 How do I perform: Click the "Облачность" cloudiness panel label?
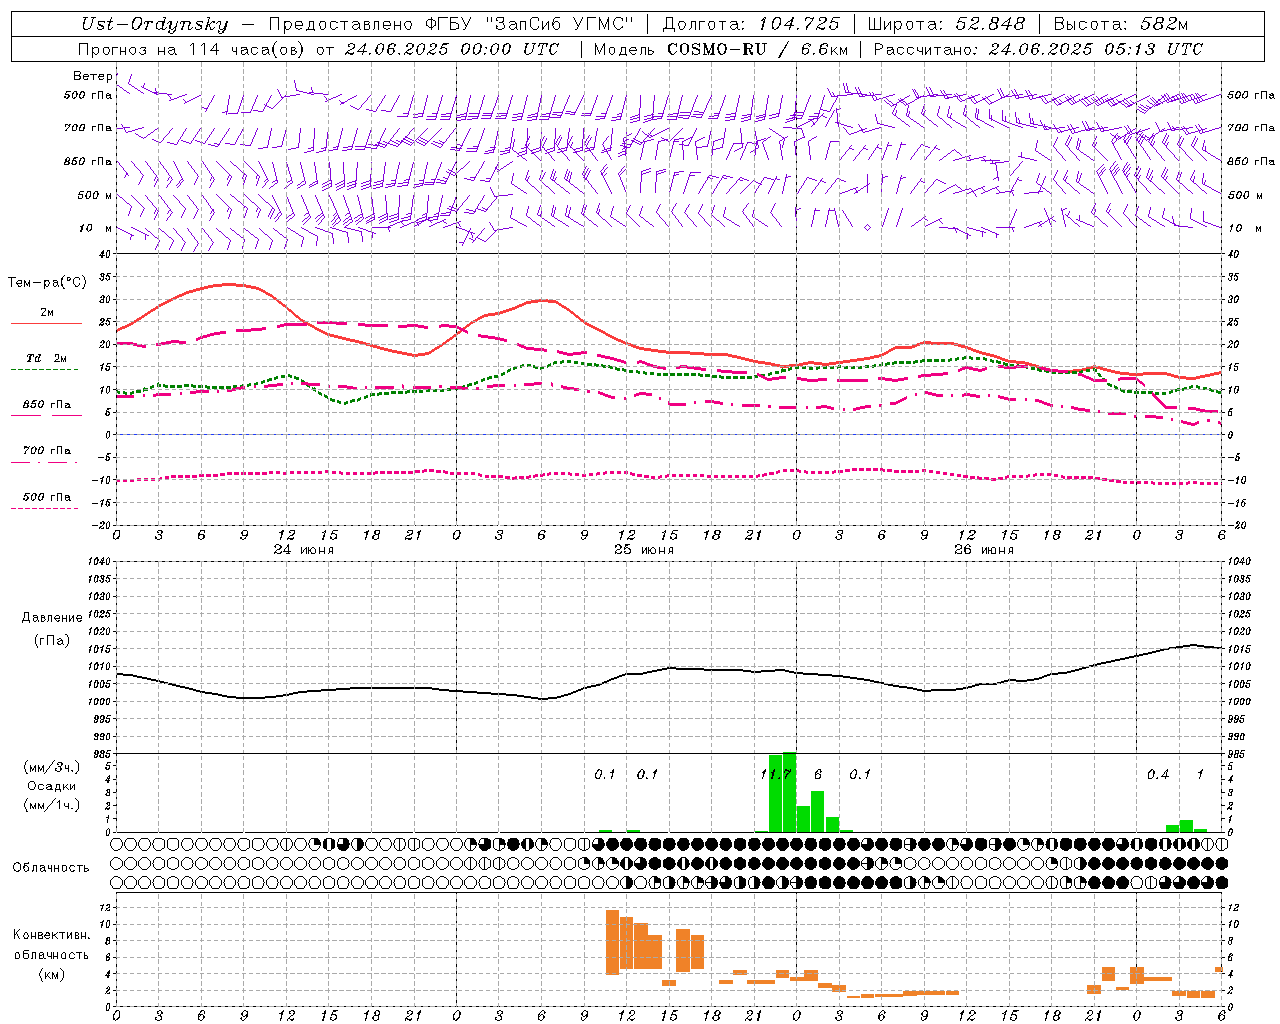51,867
